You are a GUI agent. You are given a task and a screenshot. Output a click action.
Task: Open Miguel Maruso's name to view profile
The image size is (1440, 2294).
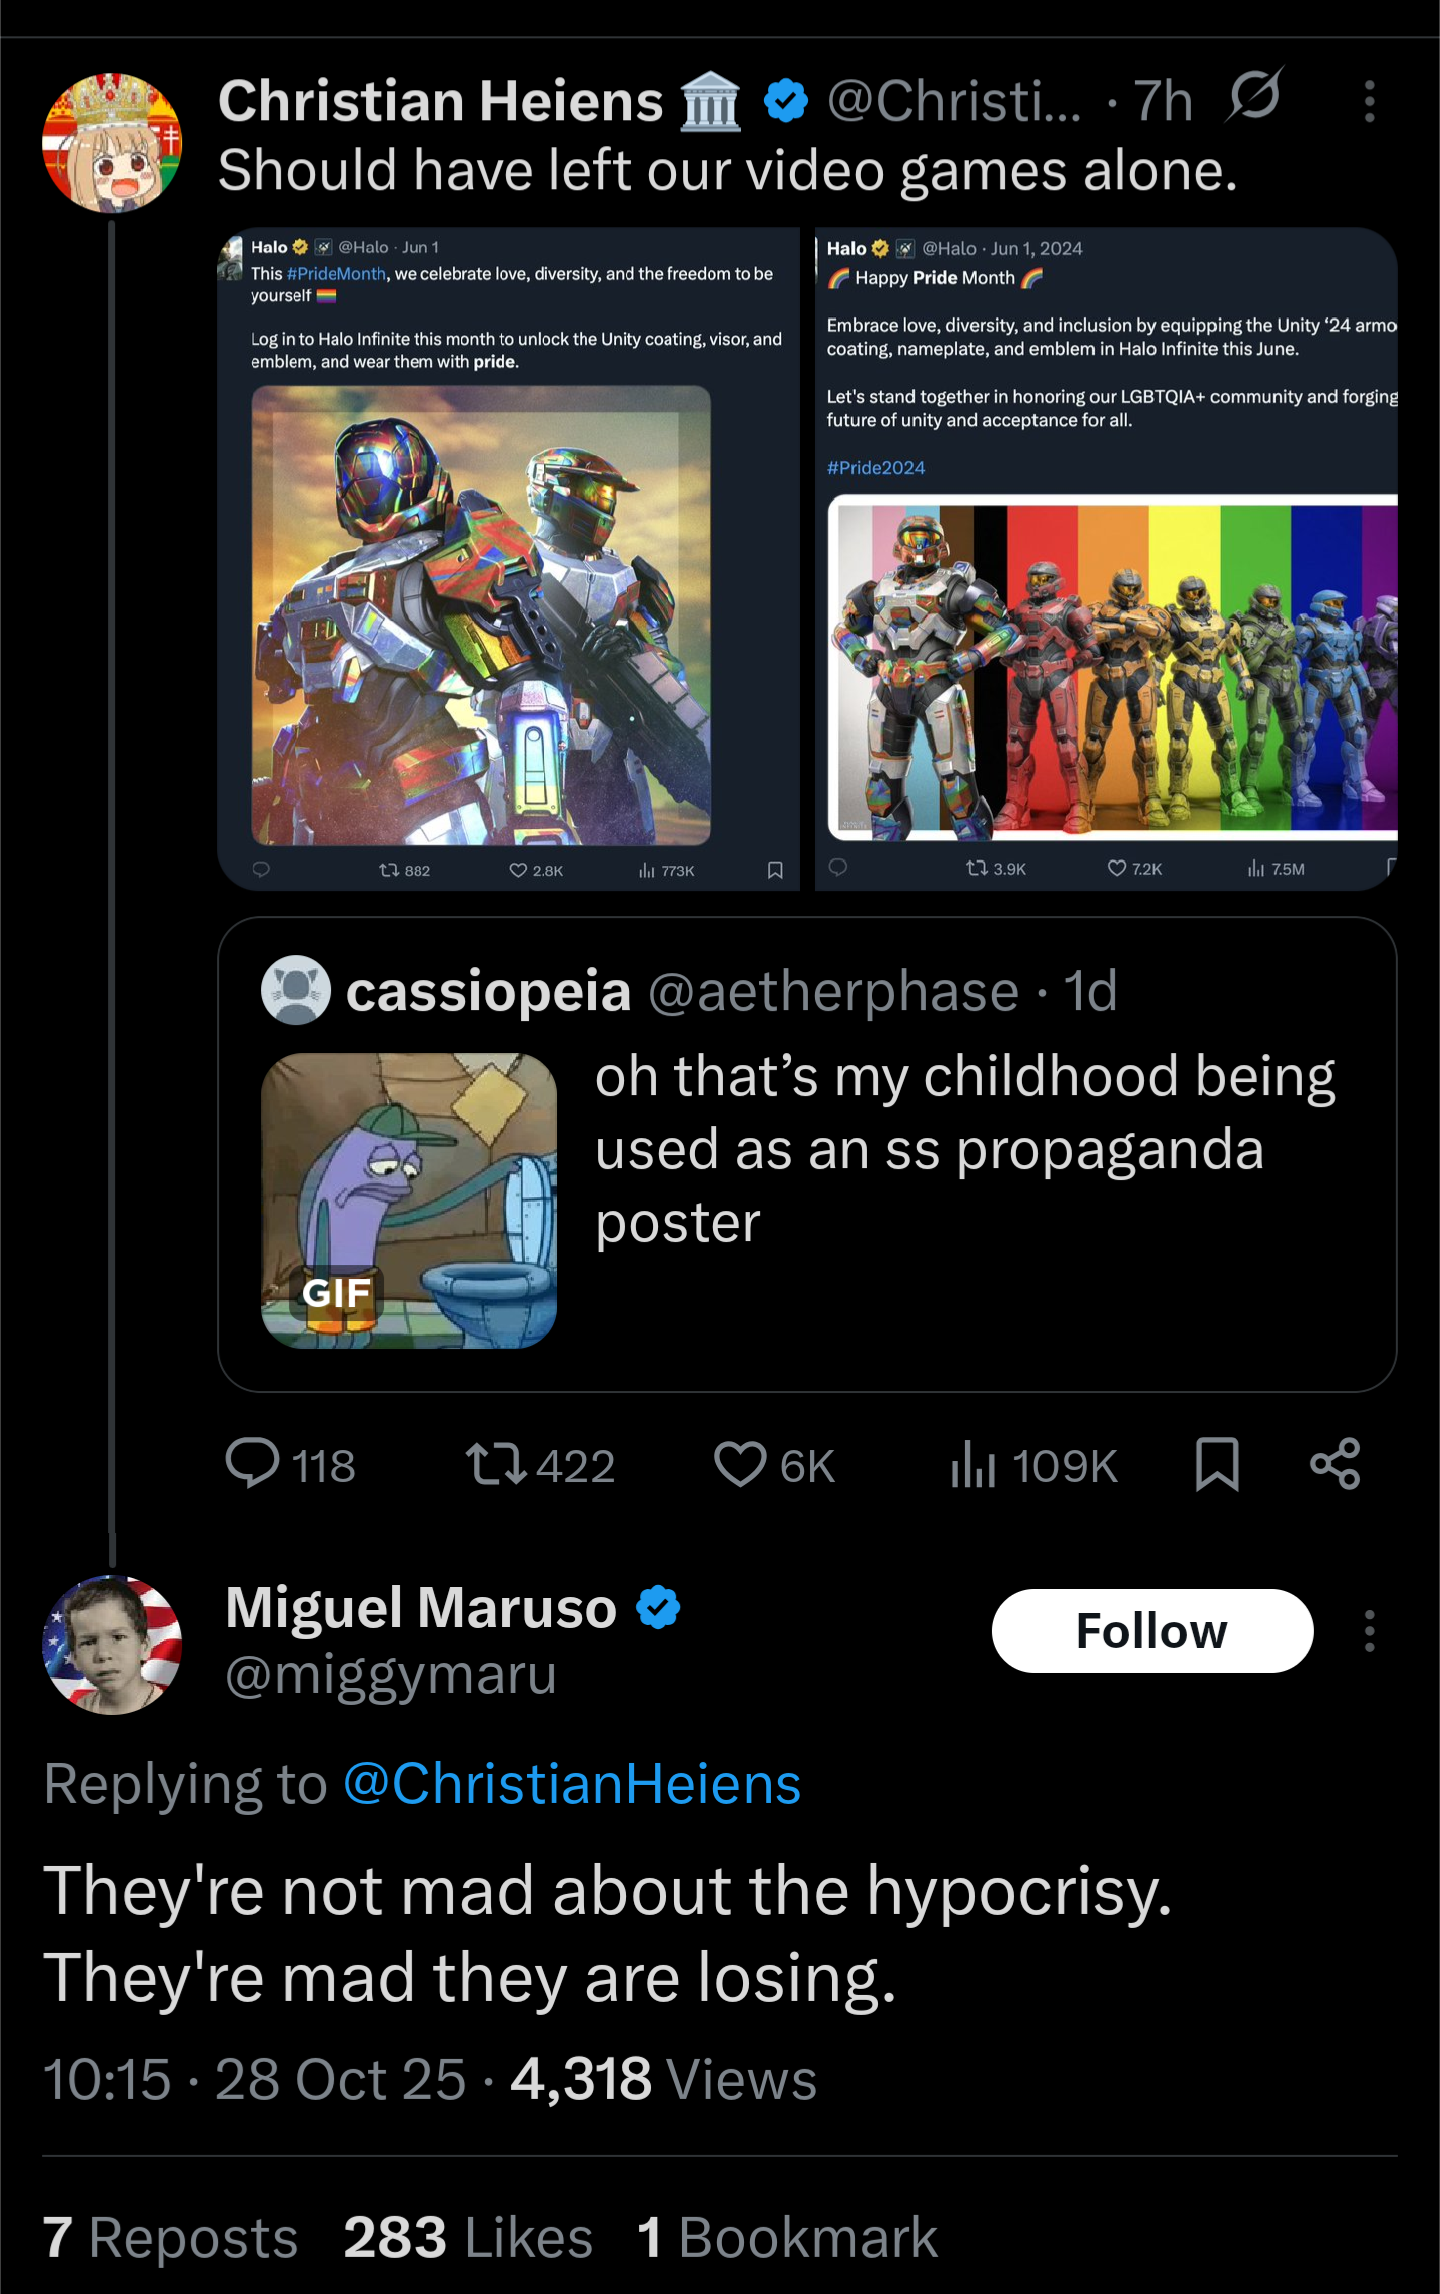[421, 1608]
